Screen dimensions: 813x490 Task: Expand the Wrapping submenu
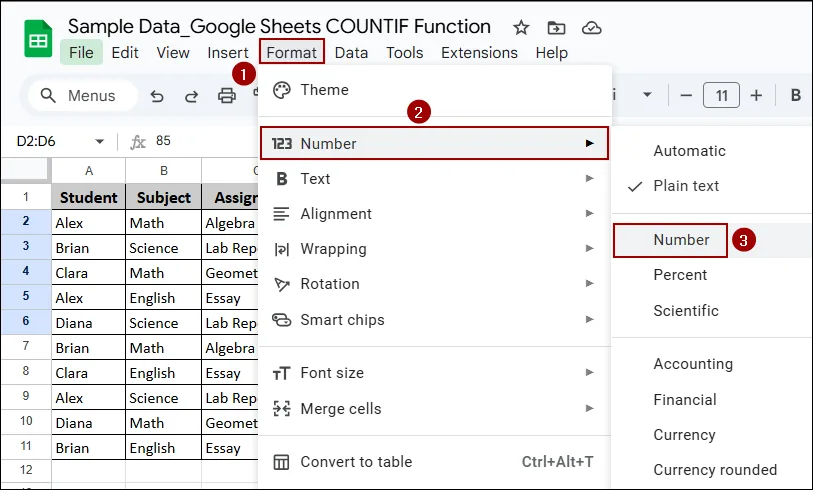(434, 249)
